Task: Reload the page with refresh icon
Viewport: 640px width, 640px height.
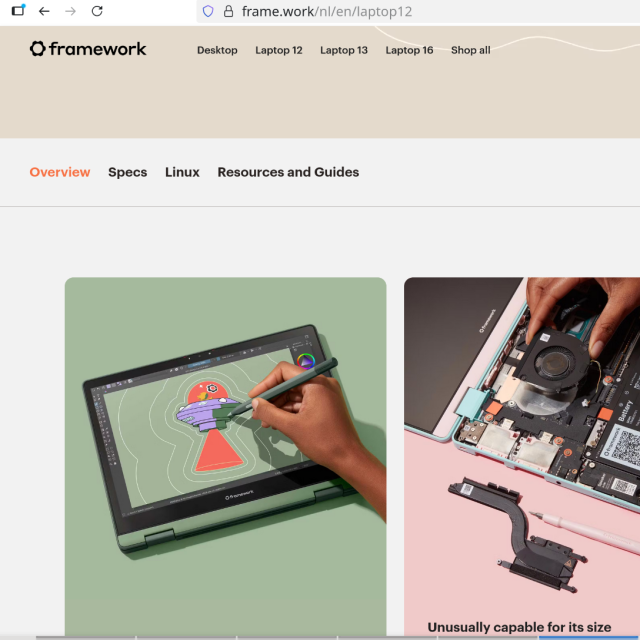Action: [97, 11]
